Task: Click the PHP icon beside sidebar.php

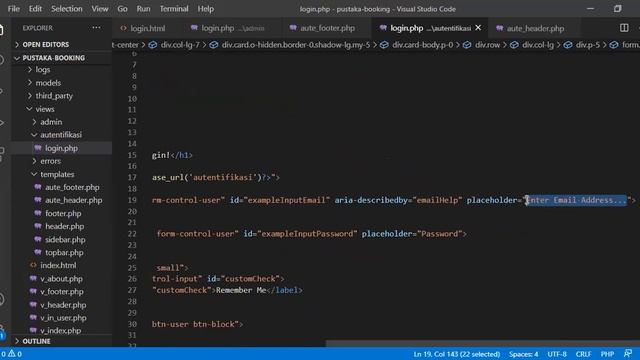Action: [38, 239]
